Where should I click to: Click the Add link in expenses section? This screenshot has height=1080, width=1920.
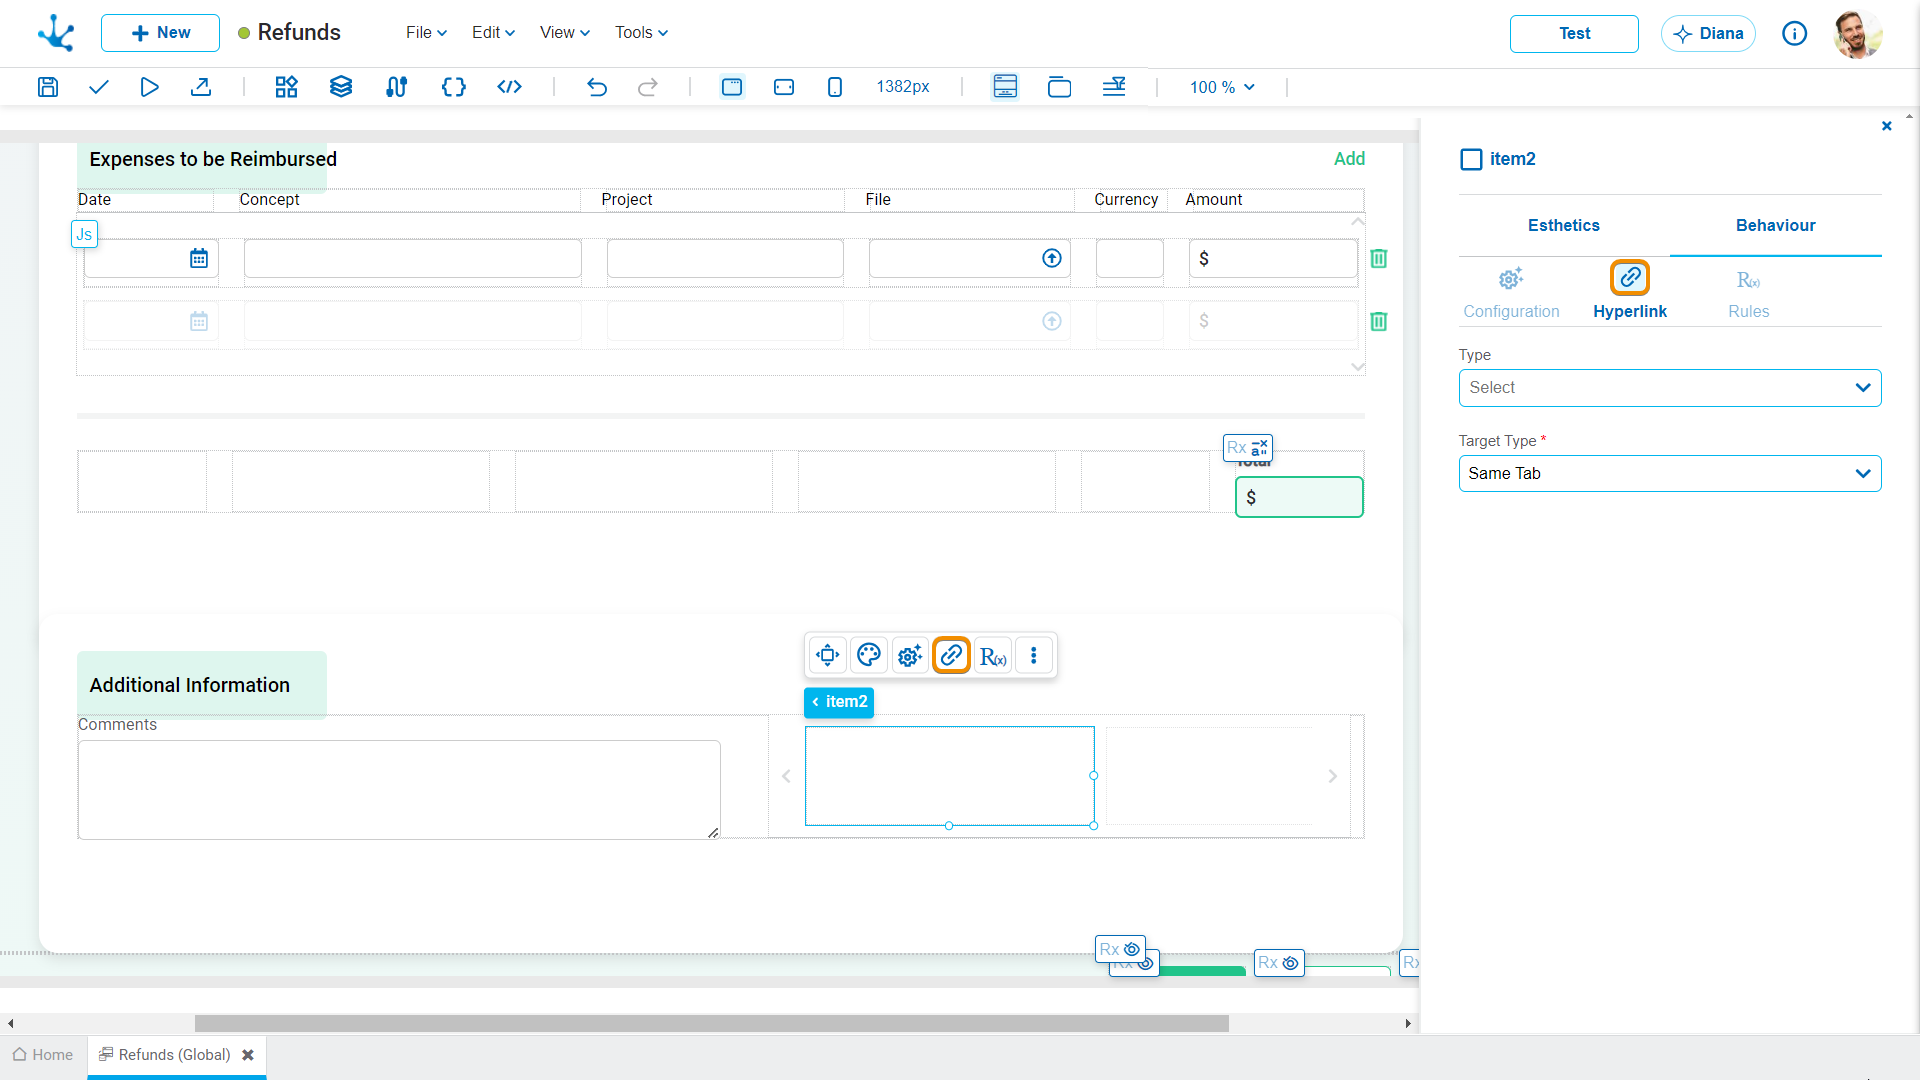[x=1349, y=159]
